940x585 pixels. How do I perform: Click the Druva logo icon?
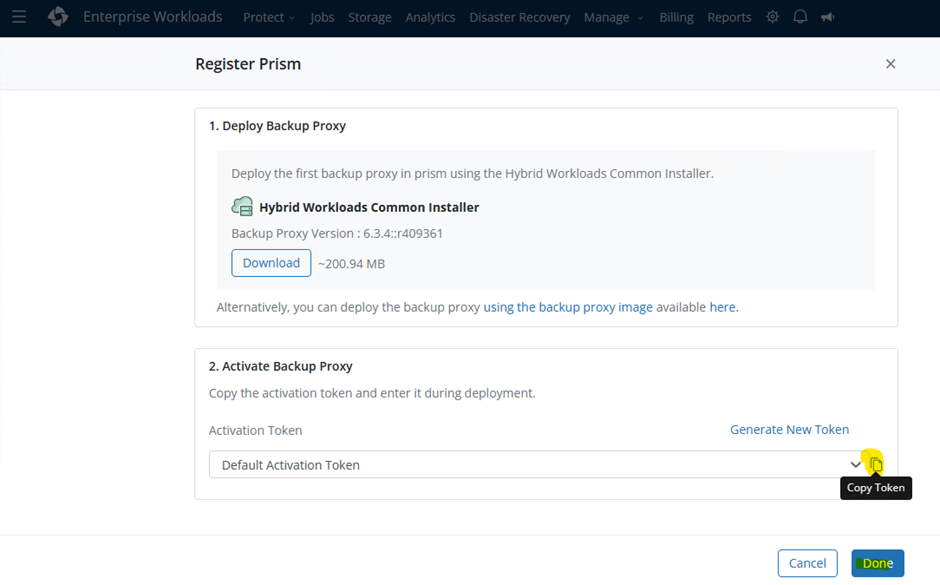[x=58, y=17]
